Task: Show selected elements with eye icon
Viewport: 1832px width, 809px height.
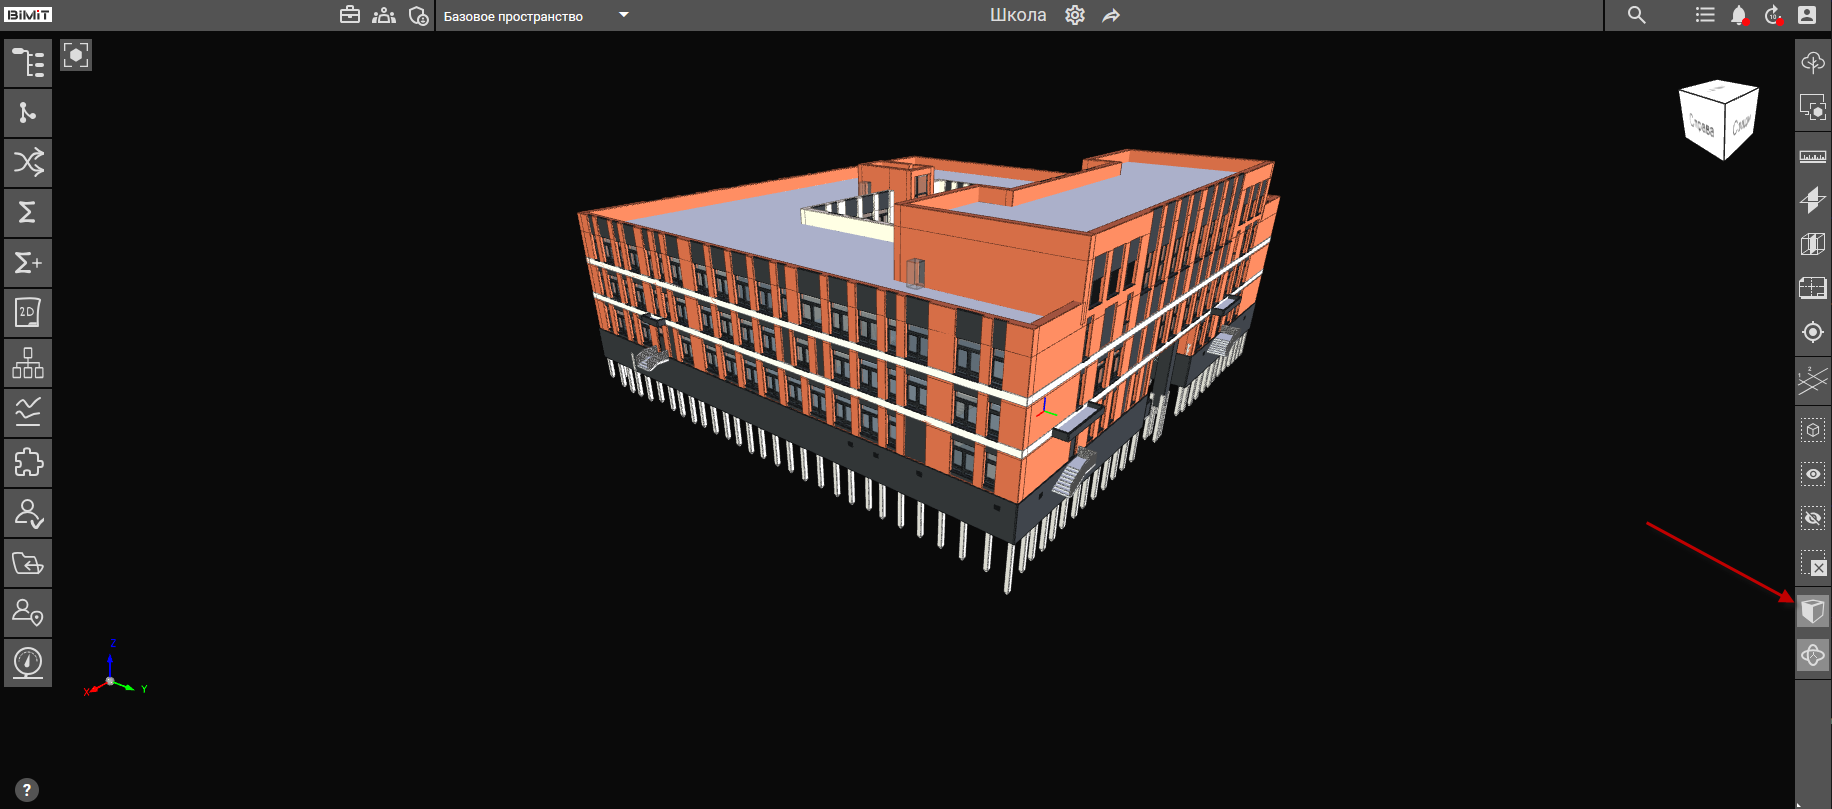Action: (1812, 474)
